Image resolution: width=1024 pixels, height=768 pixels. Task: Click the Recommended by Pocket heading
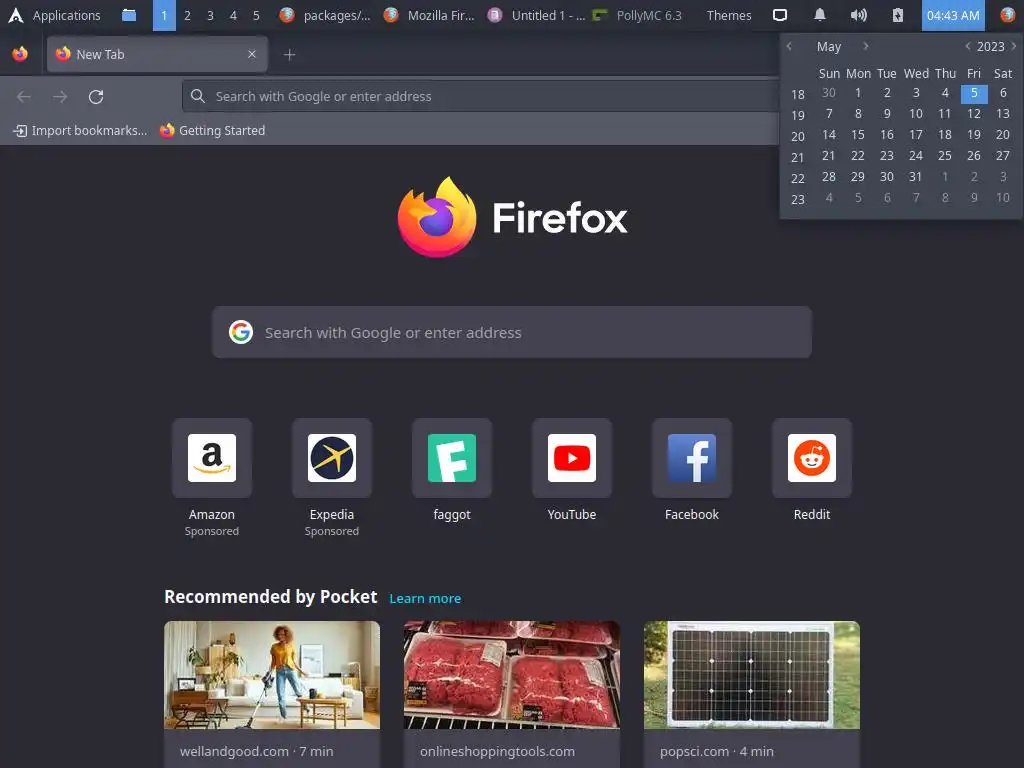point(270,597)
